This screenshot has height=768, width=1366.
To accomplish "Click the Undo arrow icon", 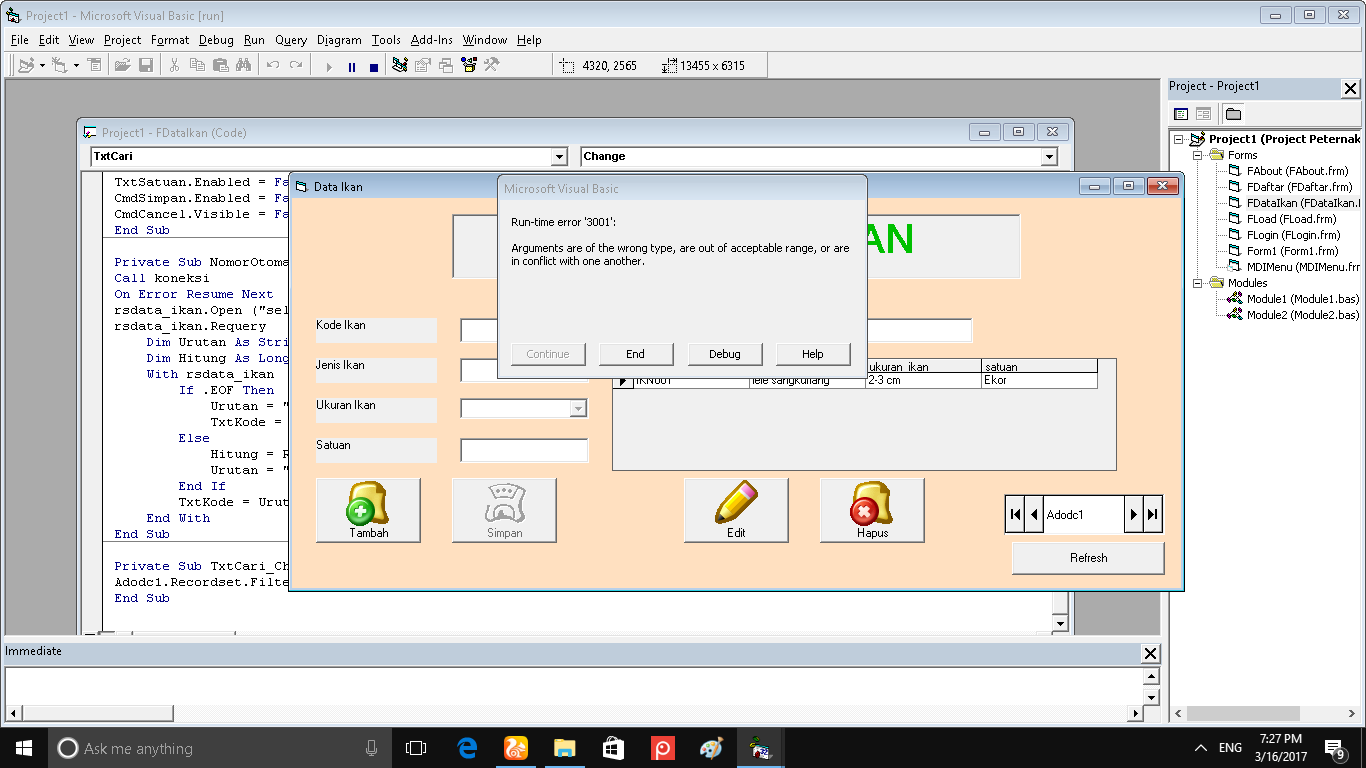I will click(x=273, y=66).
